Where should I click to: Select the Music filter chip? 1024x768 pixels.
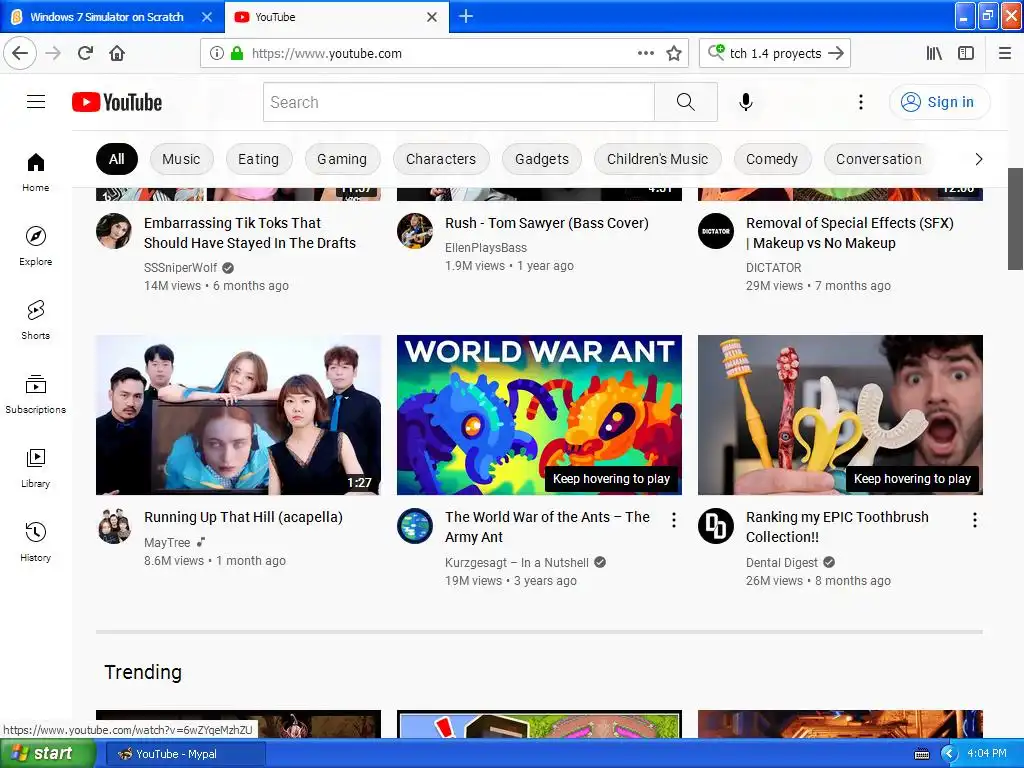click(x=182, y=159)
